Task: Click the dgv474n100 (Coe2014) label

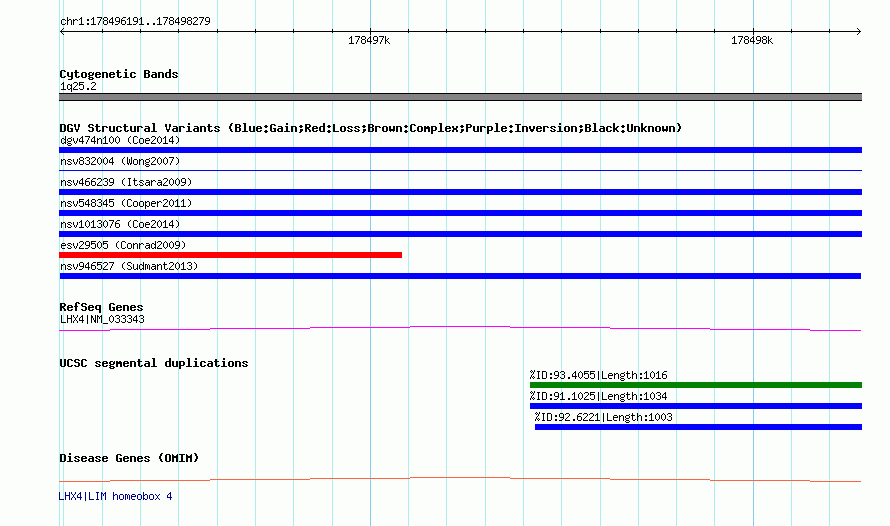Action: tap(120, 140)
